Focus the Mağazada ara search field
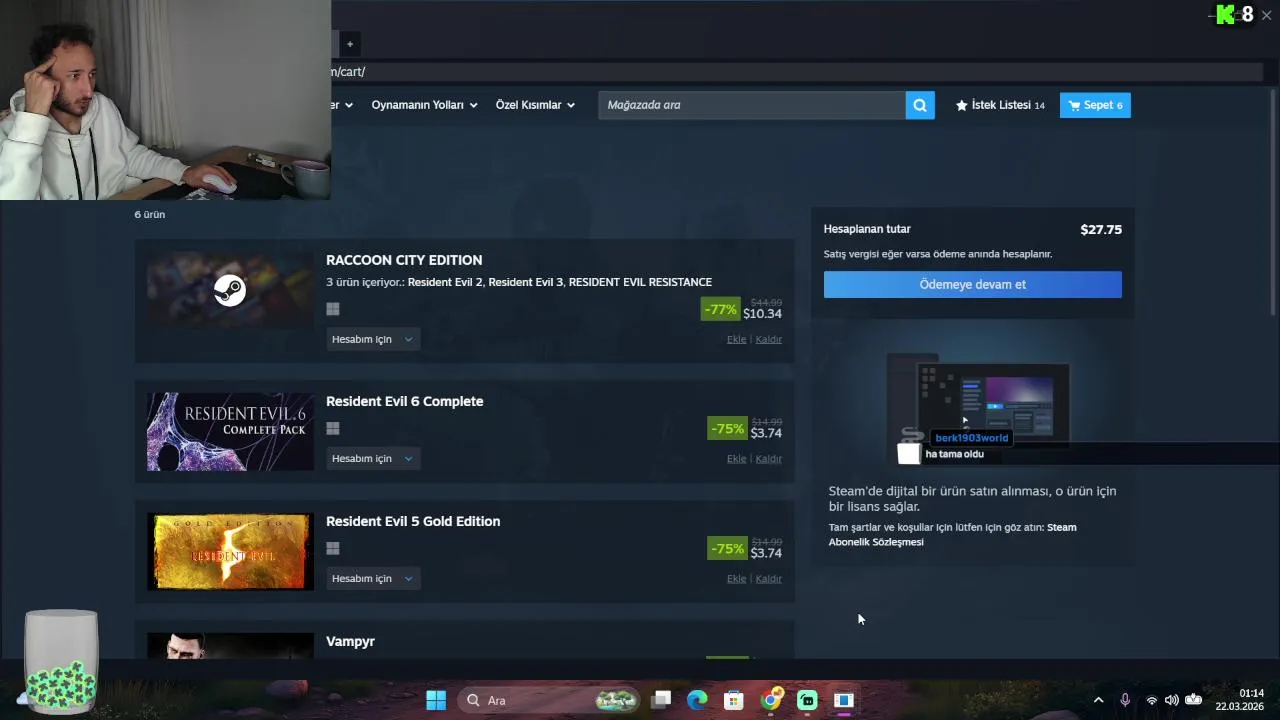The image size is (1280, 720). (x=752, y=105)
